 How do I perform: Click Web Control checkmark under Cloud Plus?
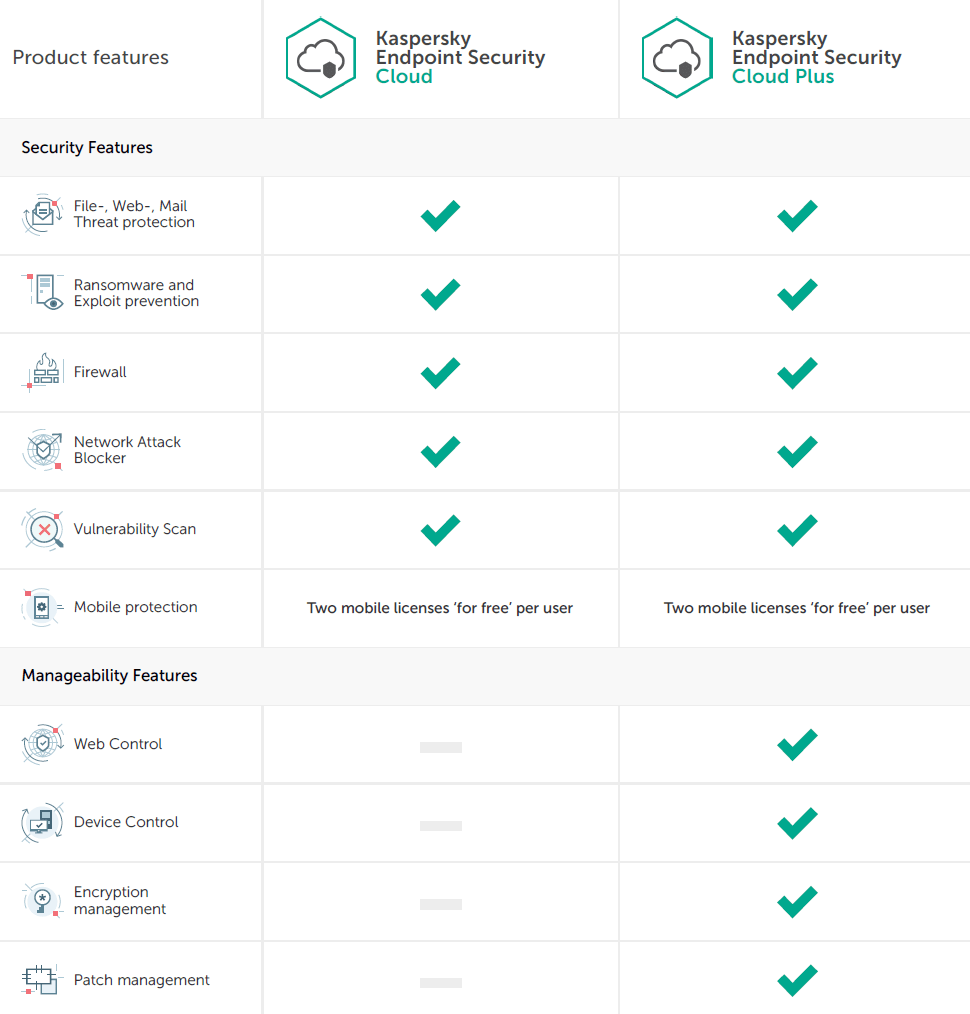coord(797,744)
